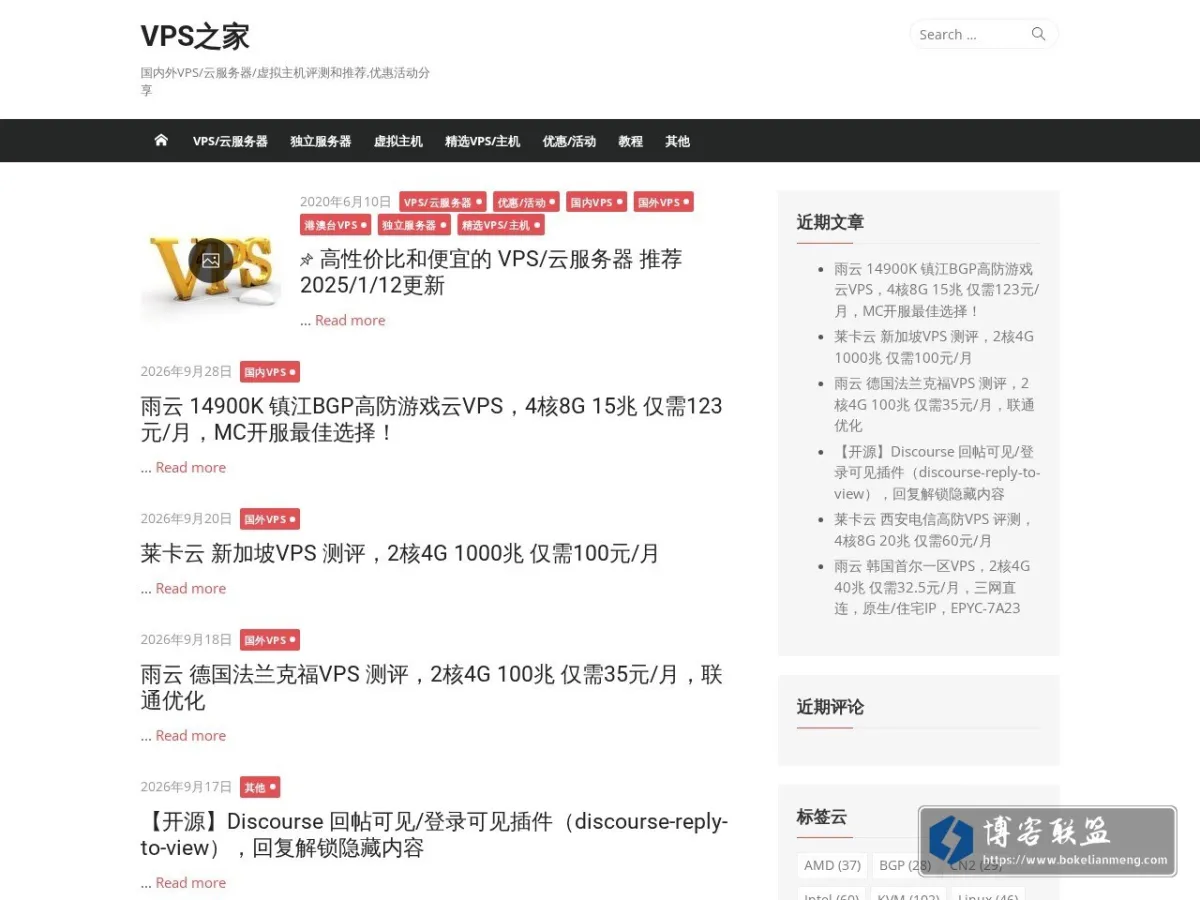Click 其他 tag dated 2026年9月17日
This screenshot has width=1200, height=900.
[x=260, y=787]
